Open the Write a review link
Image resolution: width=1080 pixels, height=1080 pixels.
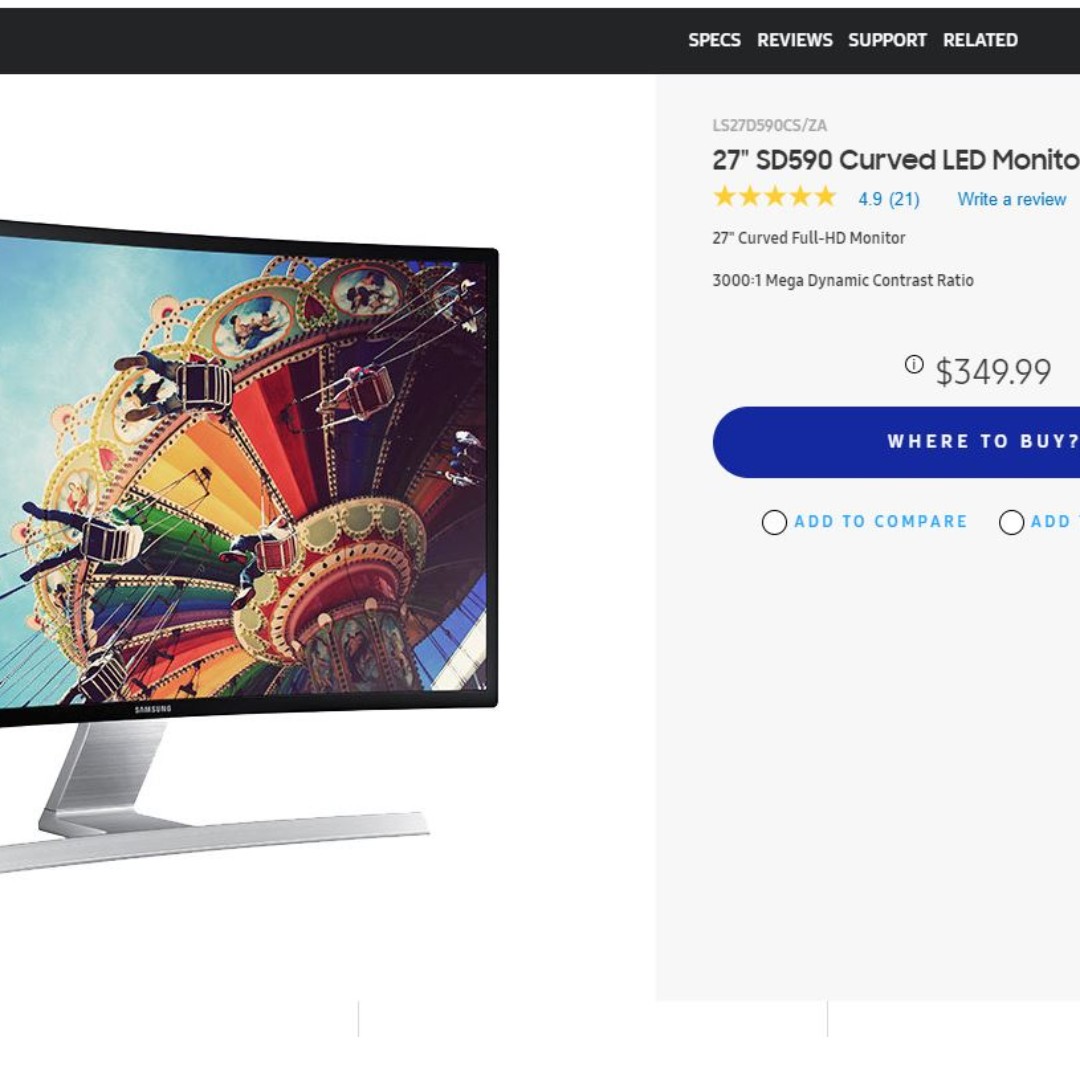coord(1012,199)
